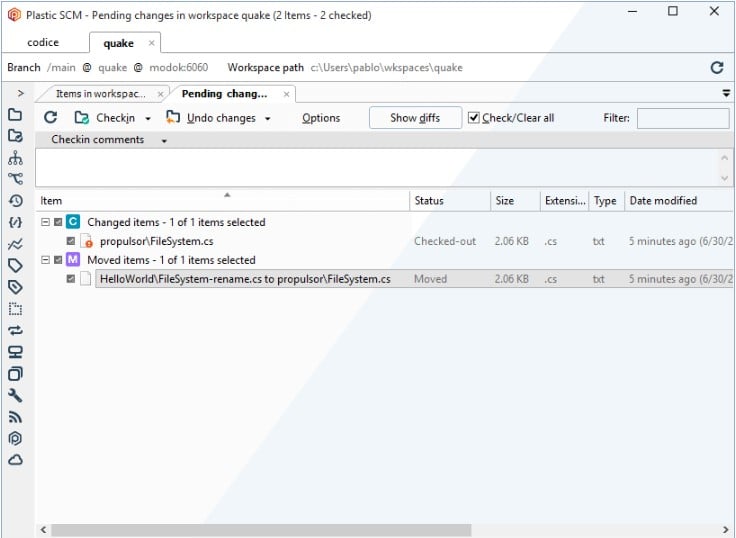Image resolution: width=736 pixels, height=538 pixels.
Task: Select the HelloWorld\FileSystem-rename.cs moved row
Action: pyautogui.click(x=385, y=279)
